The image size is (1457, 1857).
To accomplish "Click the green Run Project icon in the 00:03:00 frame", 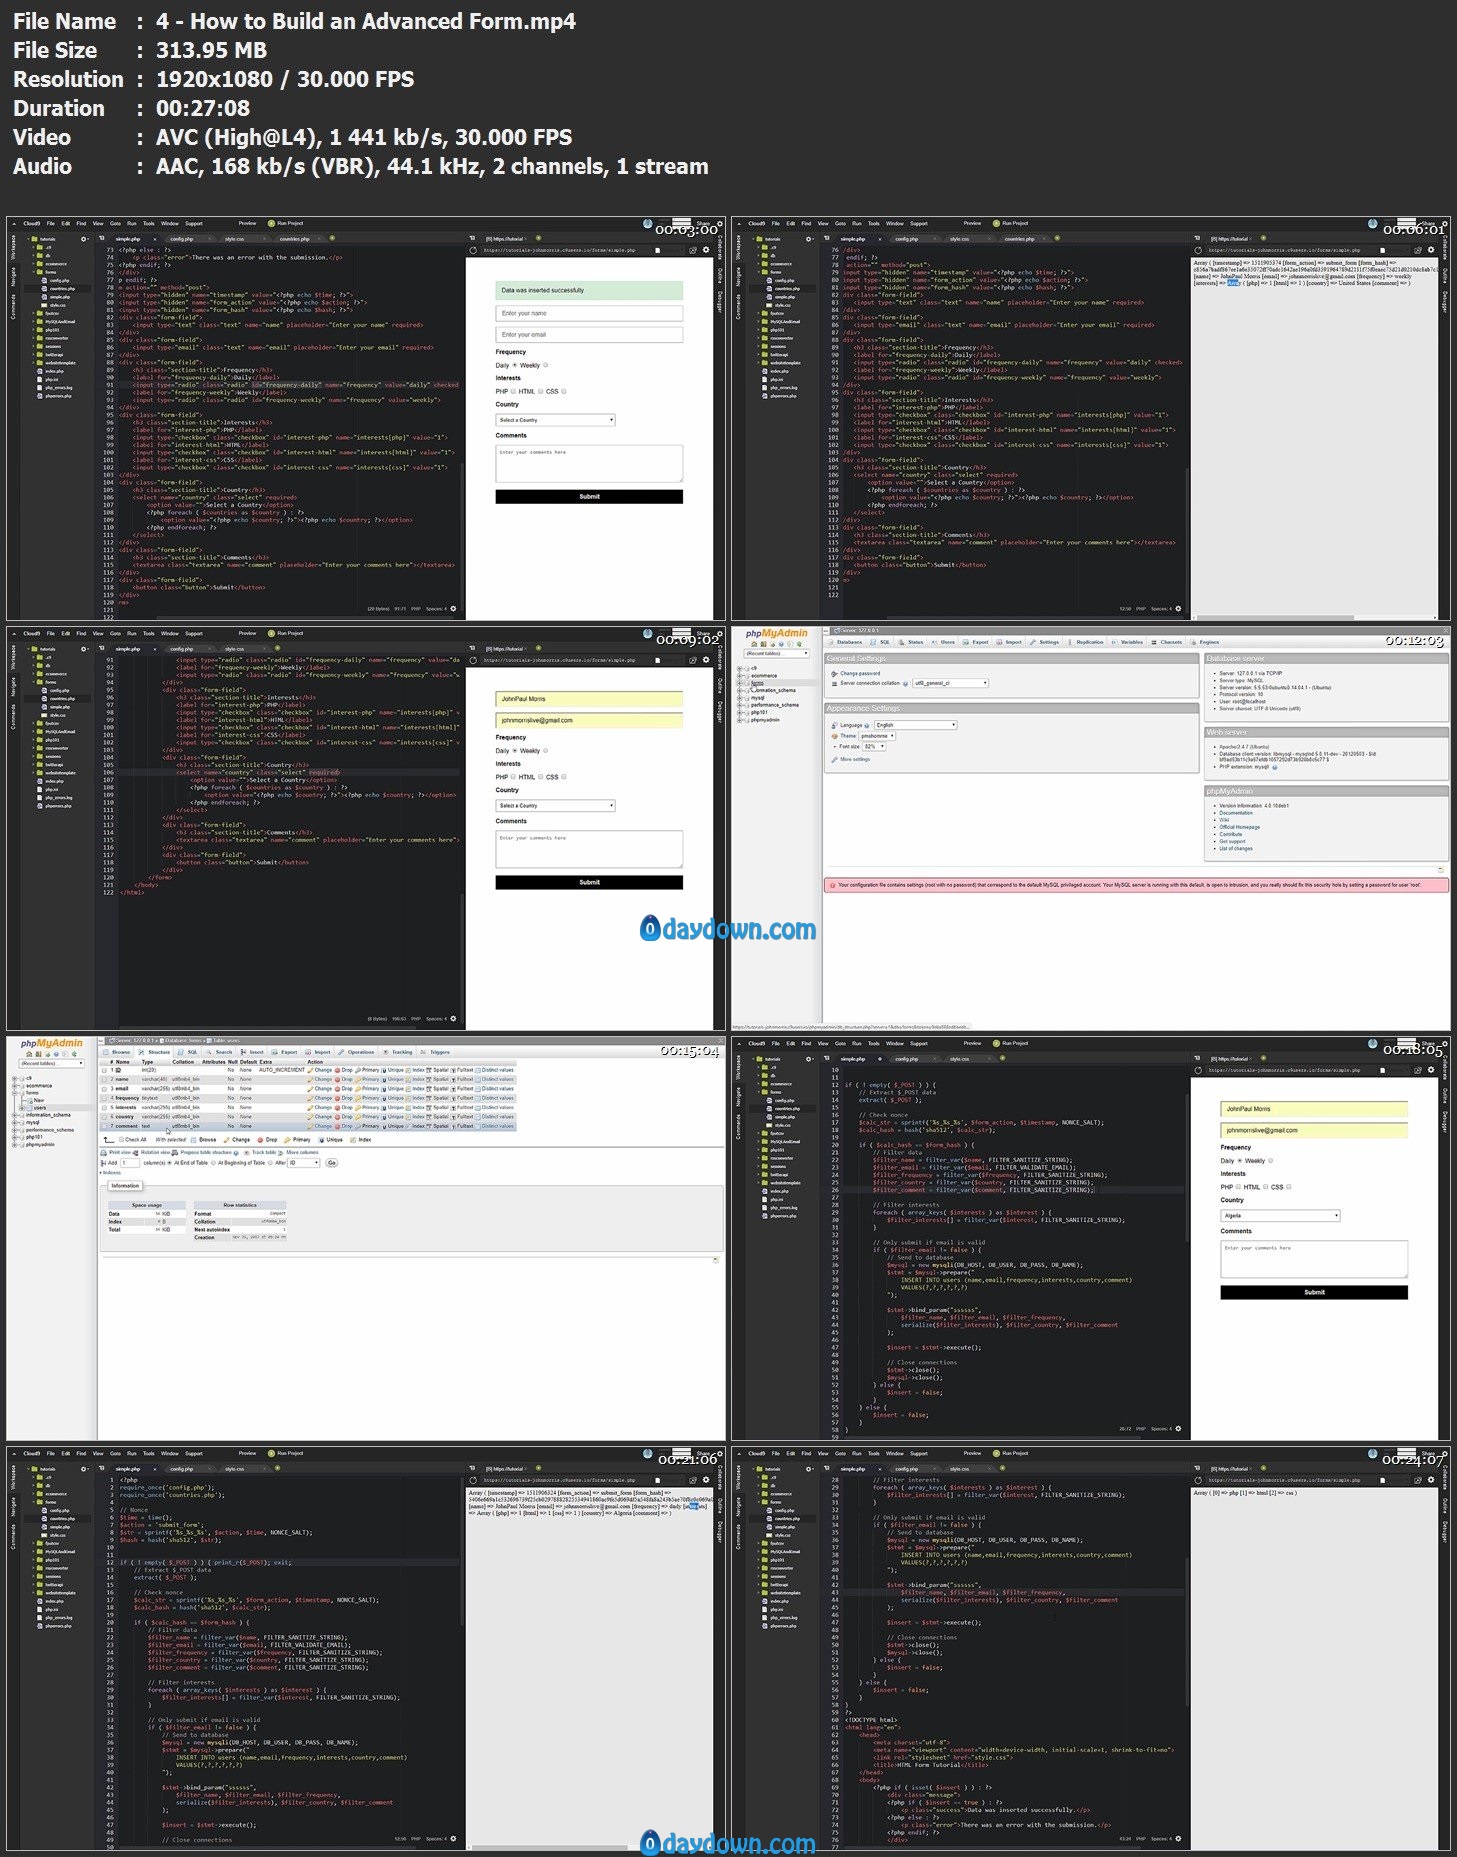I will click(271, 223).
